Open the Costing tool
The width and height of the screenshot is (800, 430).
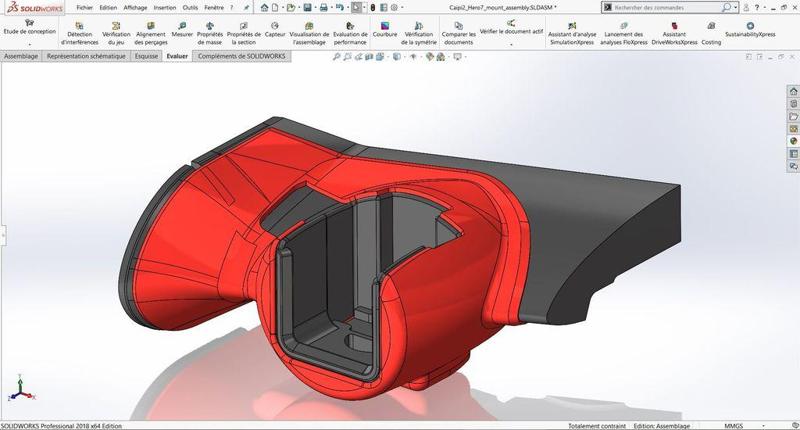point(711,33)
